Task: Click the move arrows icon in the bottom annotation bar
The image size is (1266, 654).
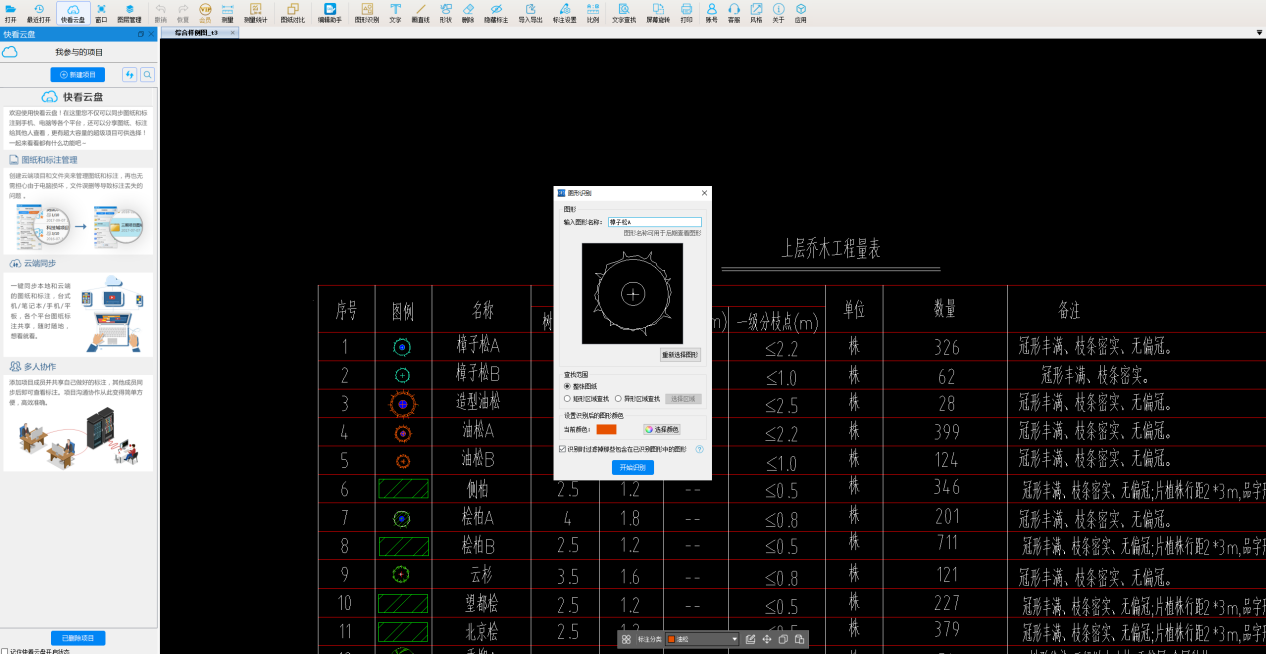Action: point(766,638)
